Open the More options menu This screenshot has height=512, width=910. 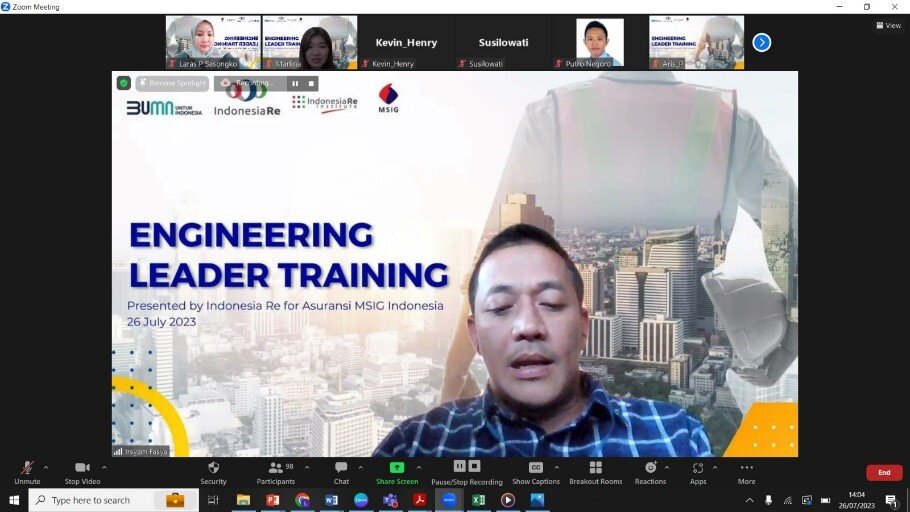click(x=746, y=473)
